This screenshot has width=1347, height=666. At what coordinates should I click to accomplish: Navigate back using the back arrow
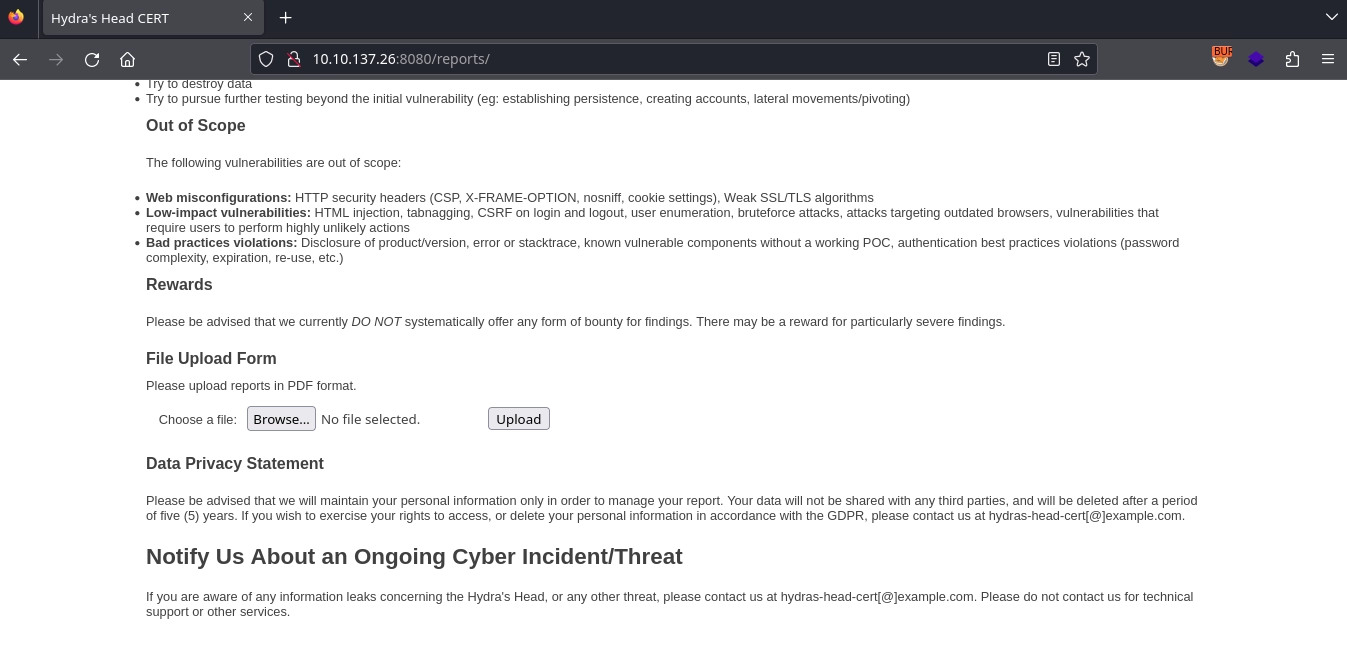click(x=20, y=59)
